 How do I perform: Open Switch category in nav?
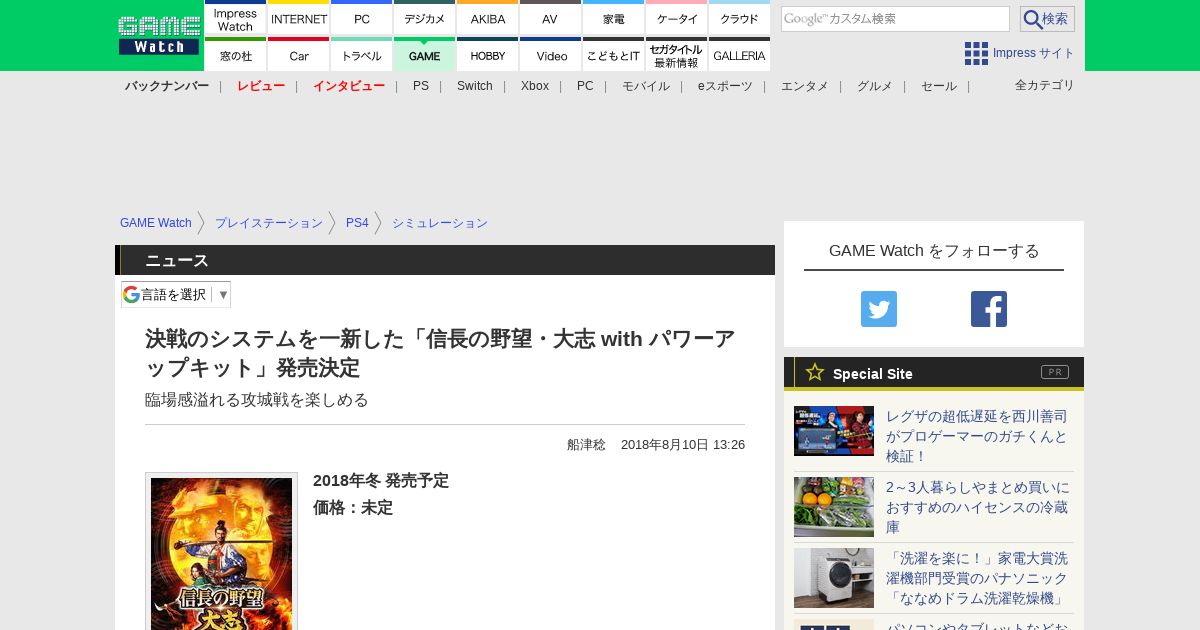[475, 86]
